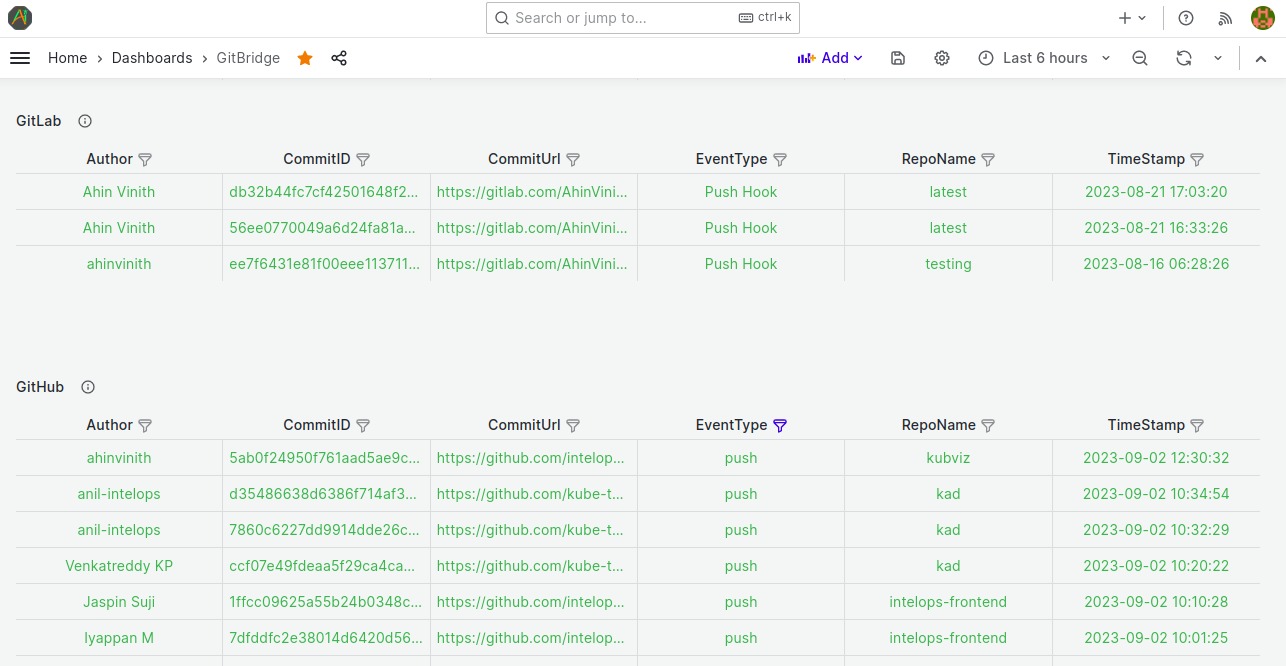
Task: Click timestamp 2023-09-02 12:30:32
Action: pyautogui.click(x=1156, y=458)
